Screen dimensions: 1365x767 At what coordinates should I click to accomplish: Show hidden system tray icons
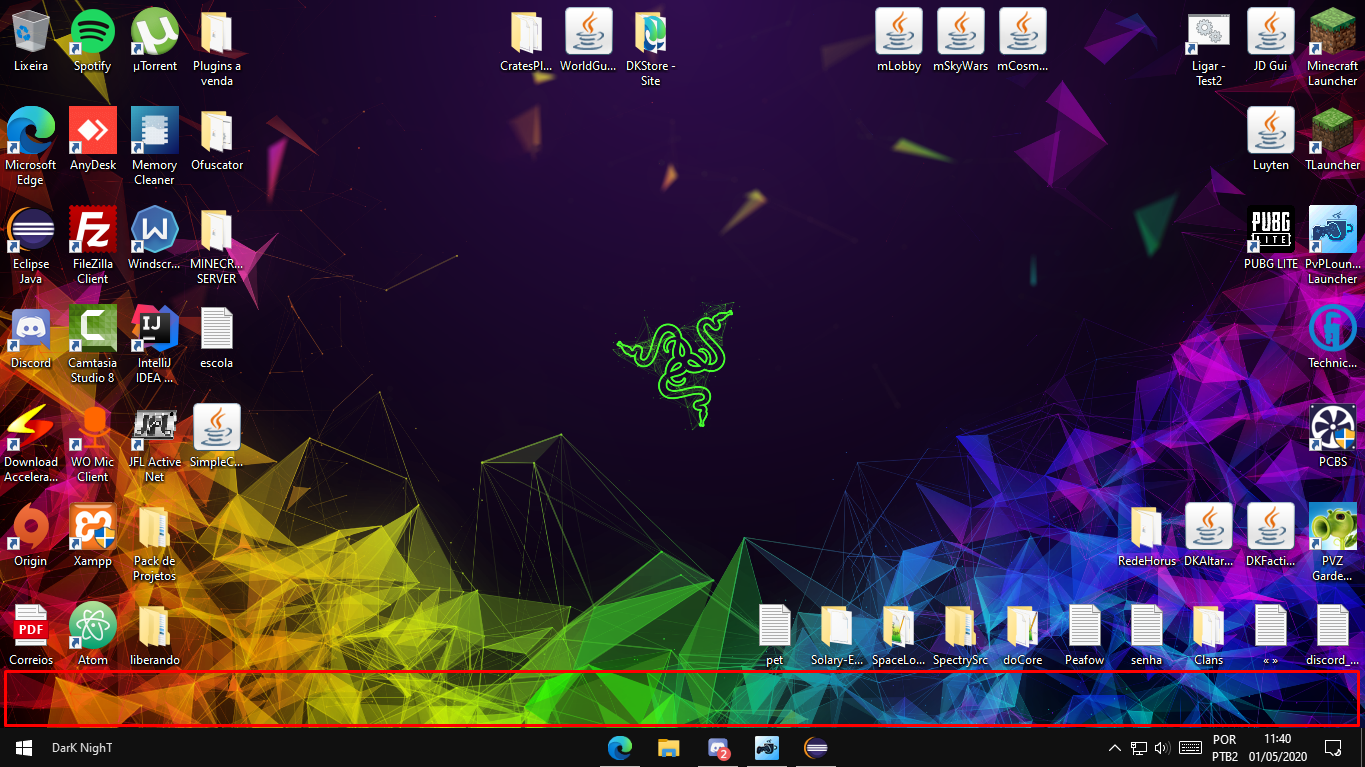click(1115, 747)
